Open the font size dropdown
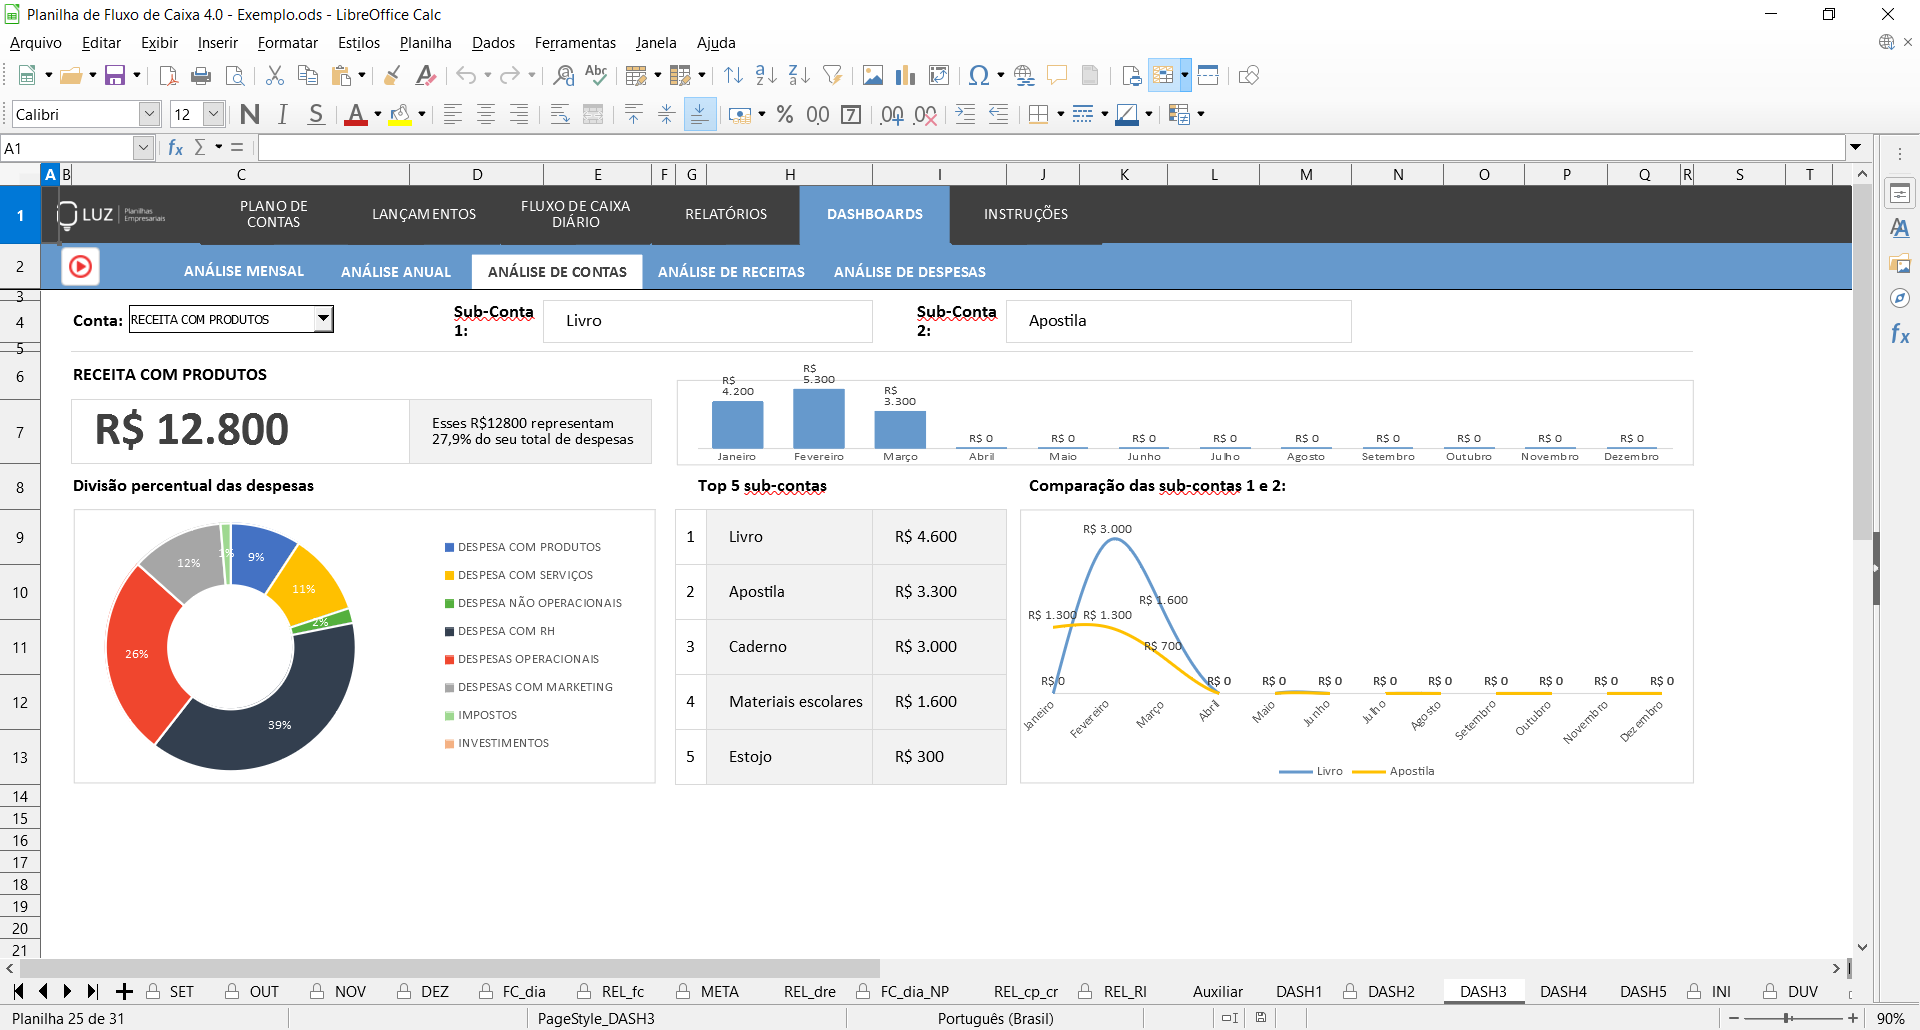This screenshot has height=1030, width=1920. coord(213,115)
